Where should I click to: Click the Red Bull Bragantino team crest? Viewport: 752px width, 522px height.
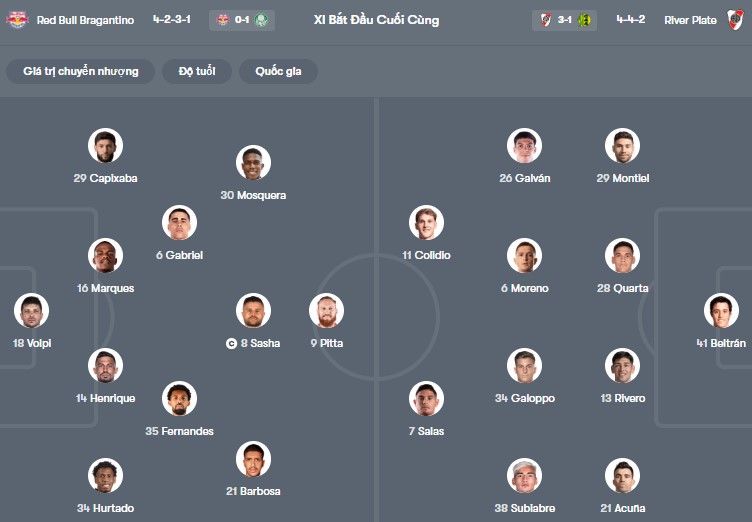coord(17,20)
